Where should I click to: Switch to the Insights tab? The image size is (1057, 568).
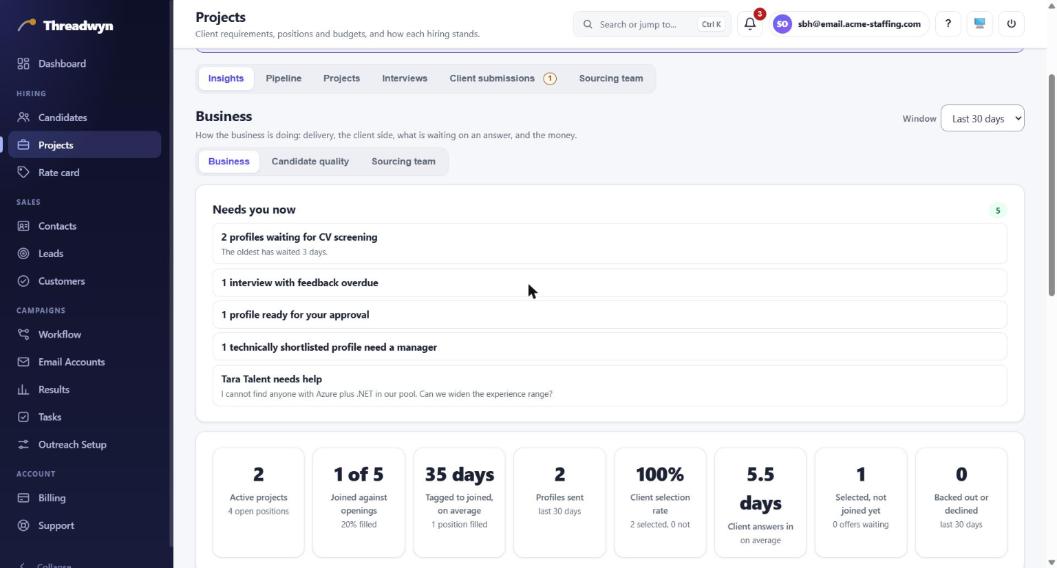[226, 78]
